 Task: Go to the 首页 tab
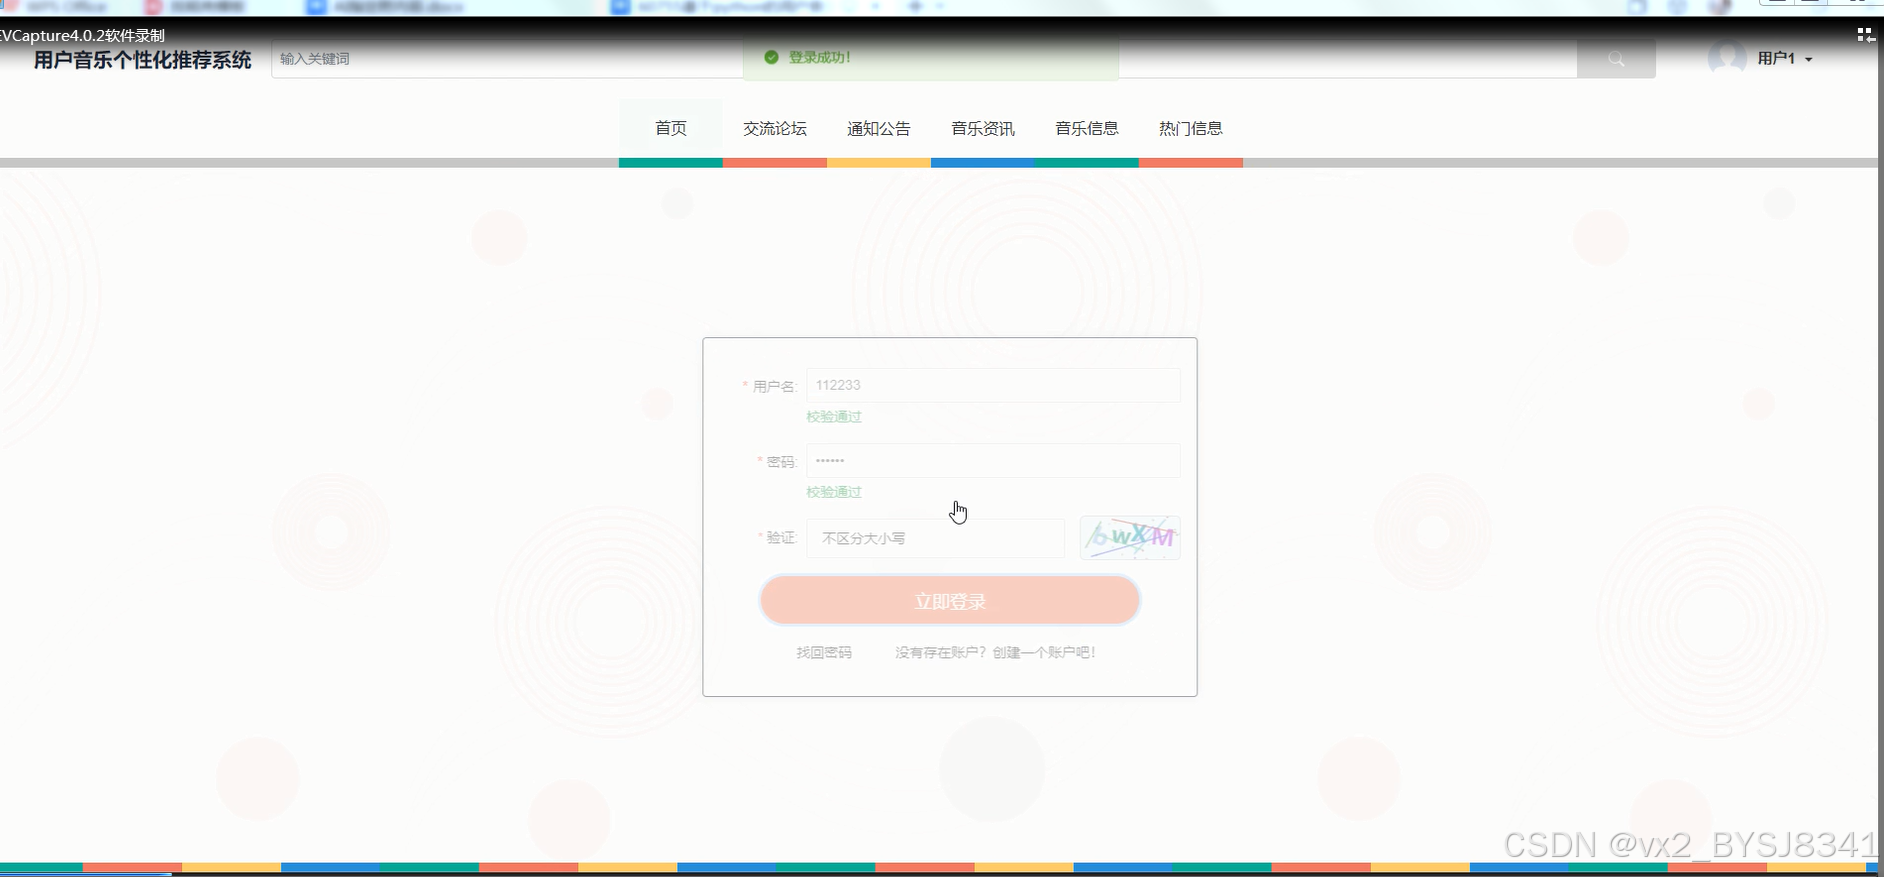(x=671, y=128)
